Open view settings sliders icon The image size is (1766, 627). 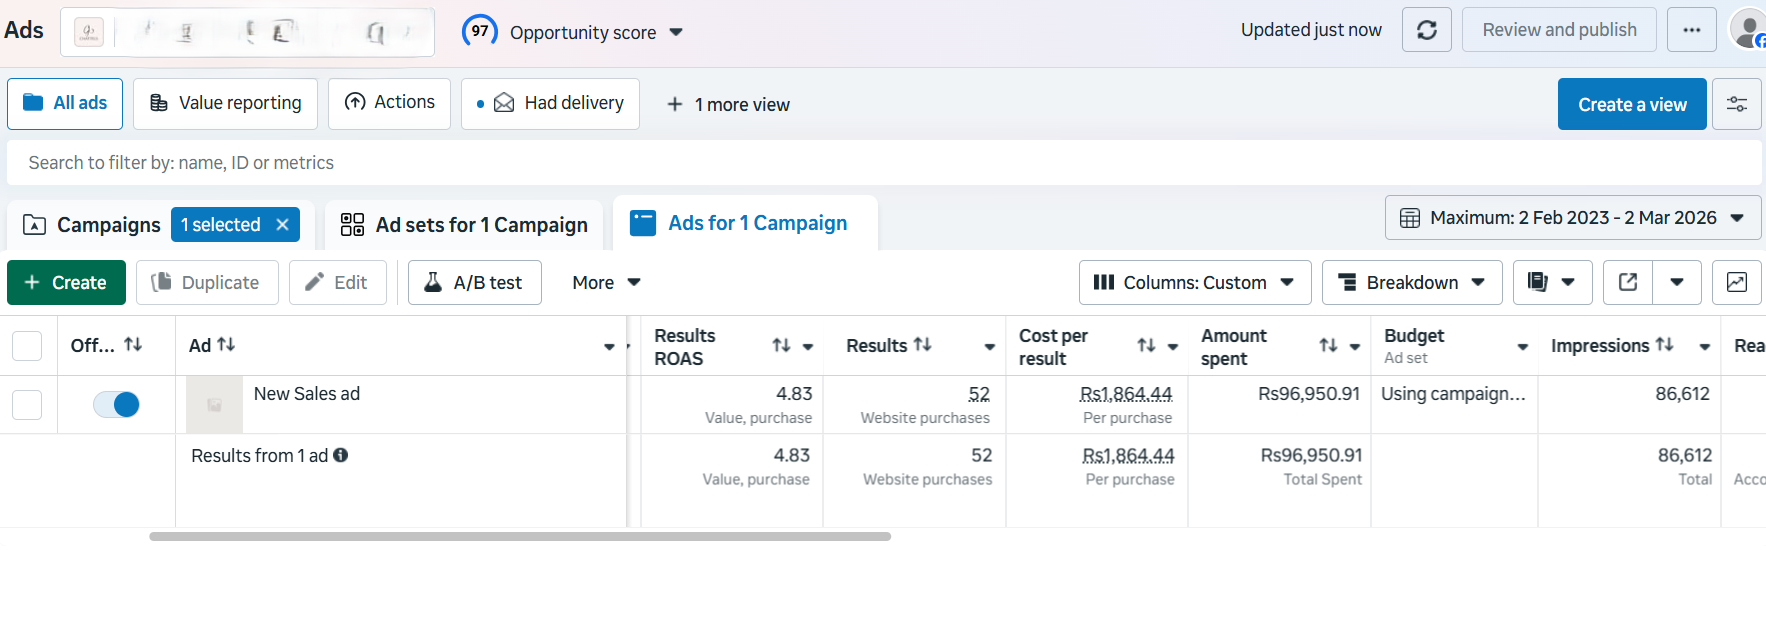pos(1736,104)
